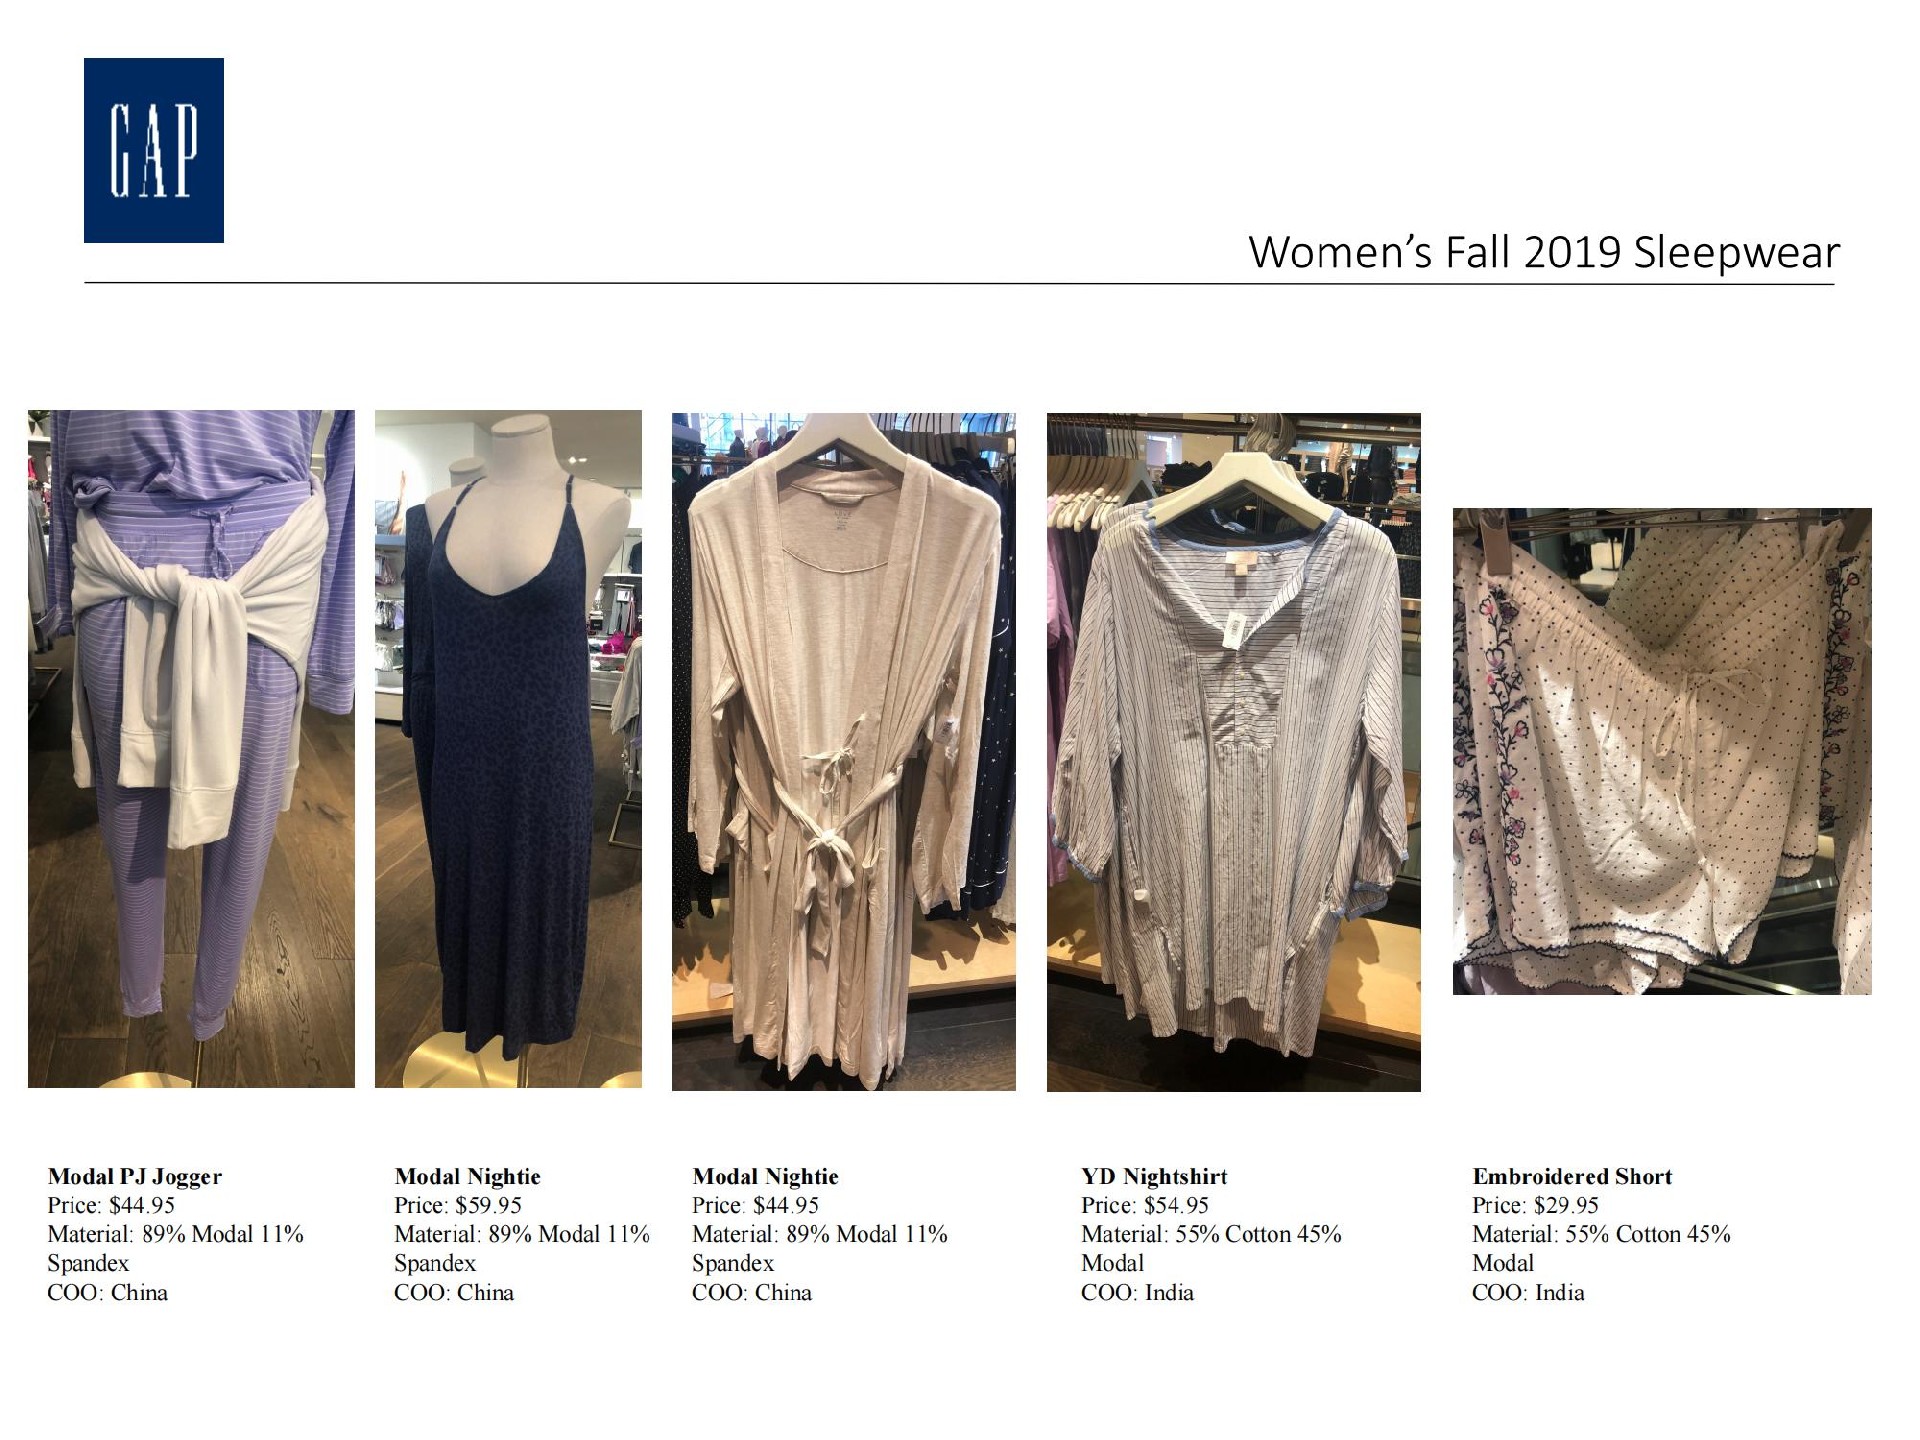Select the embroidered polka dot short photo
Viewport: 1920px width, 1440px height.
click(1662, 751)
